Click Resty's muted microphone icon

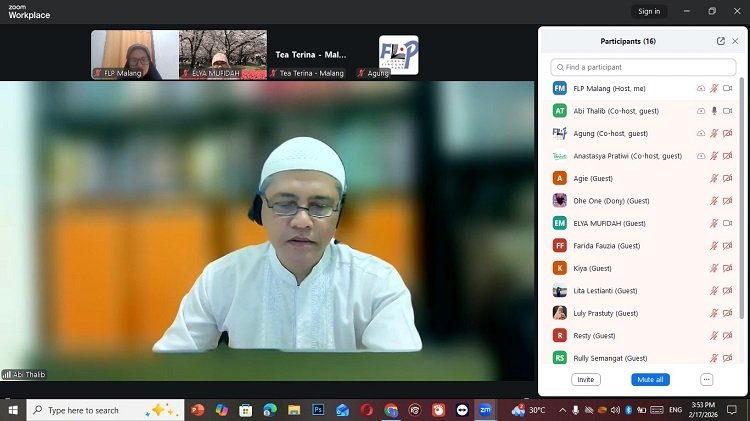714,335
